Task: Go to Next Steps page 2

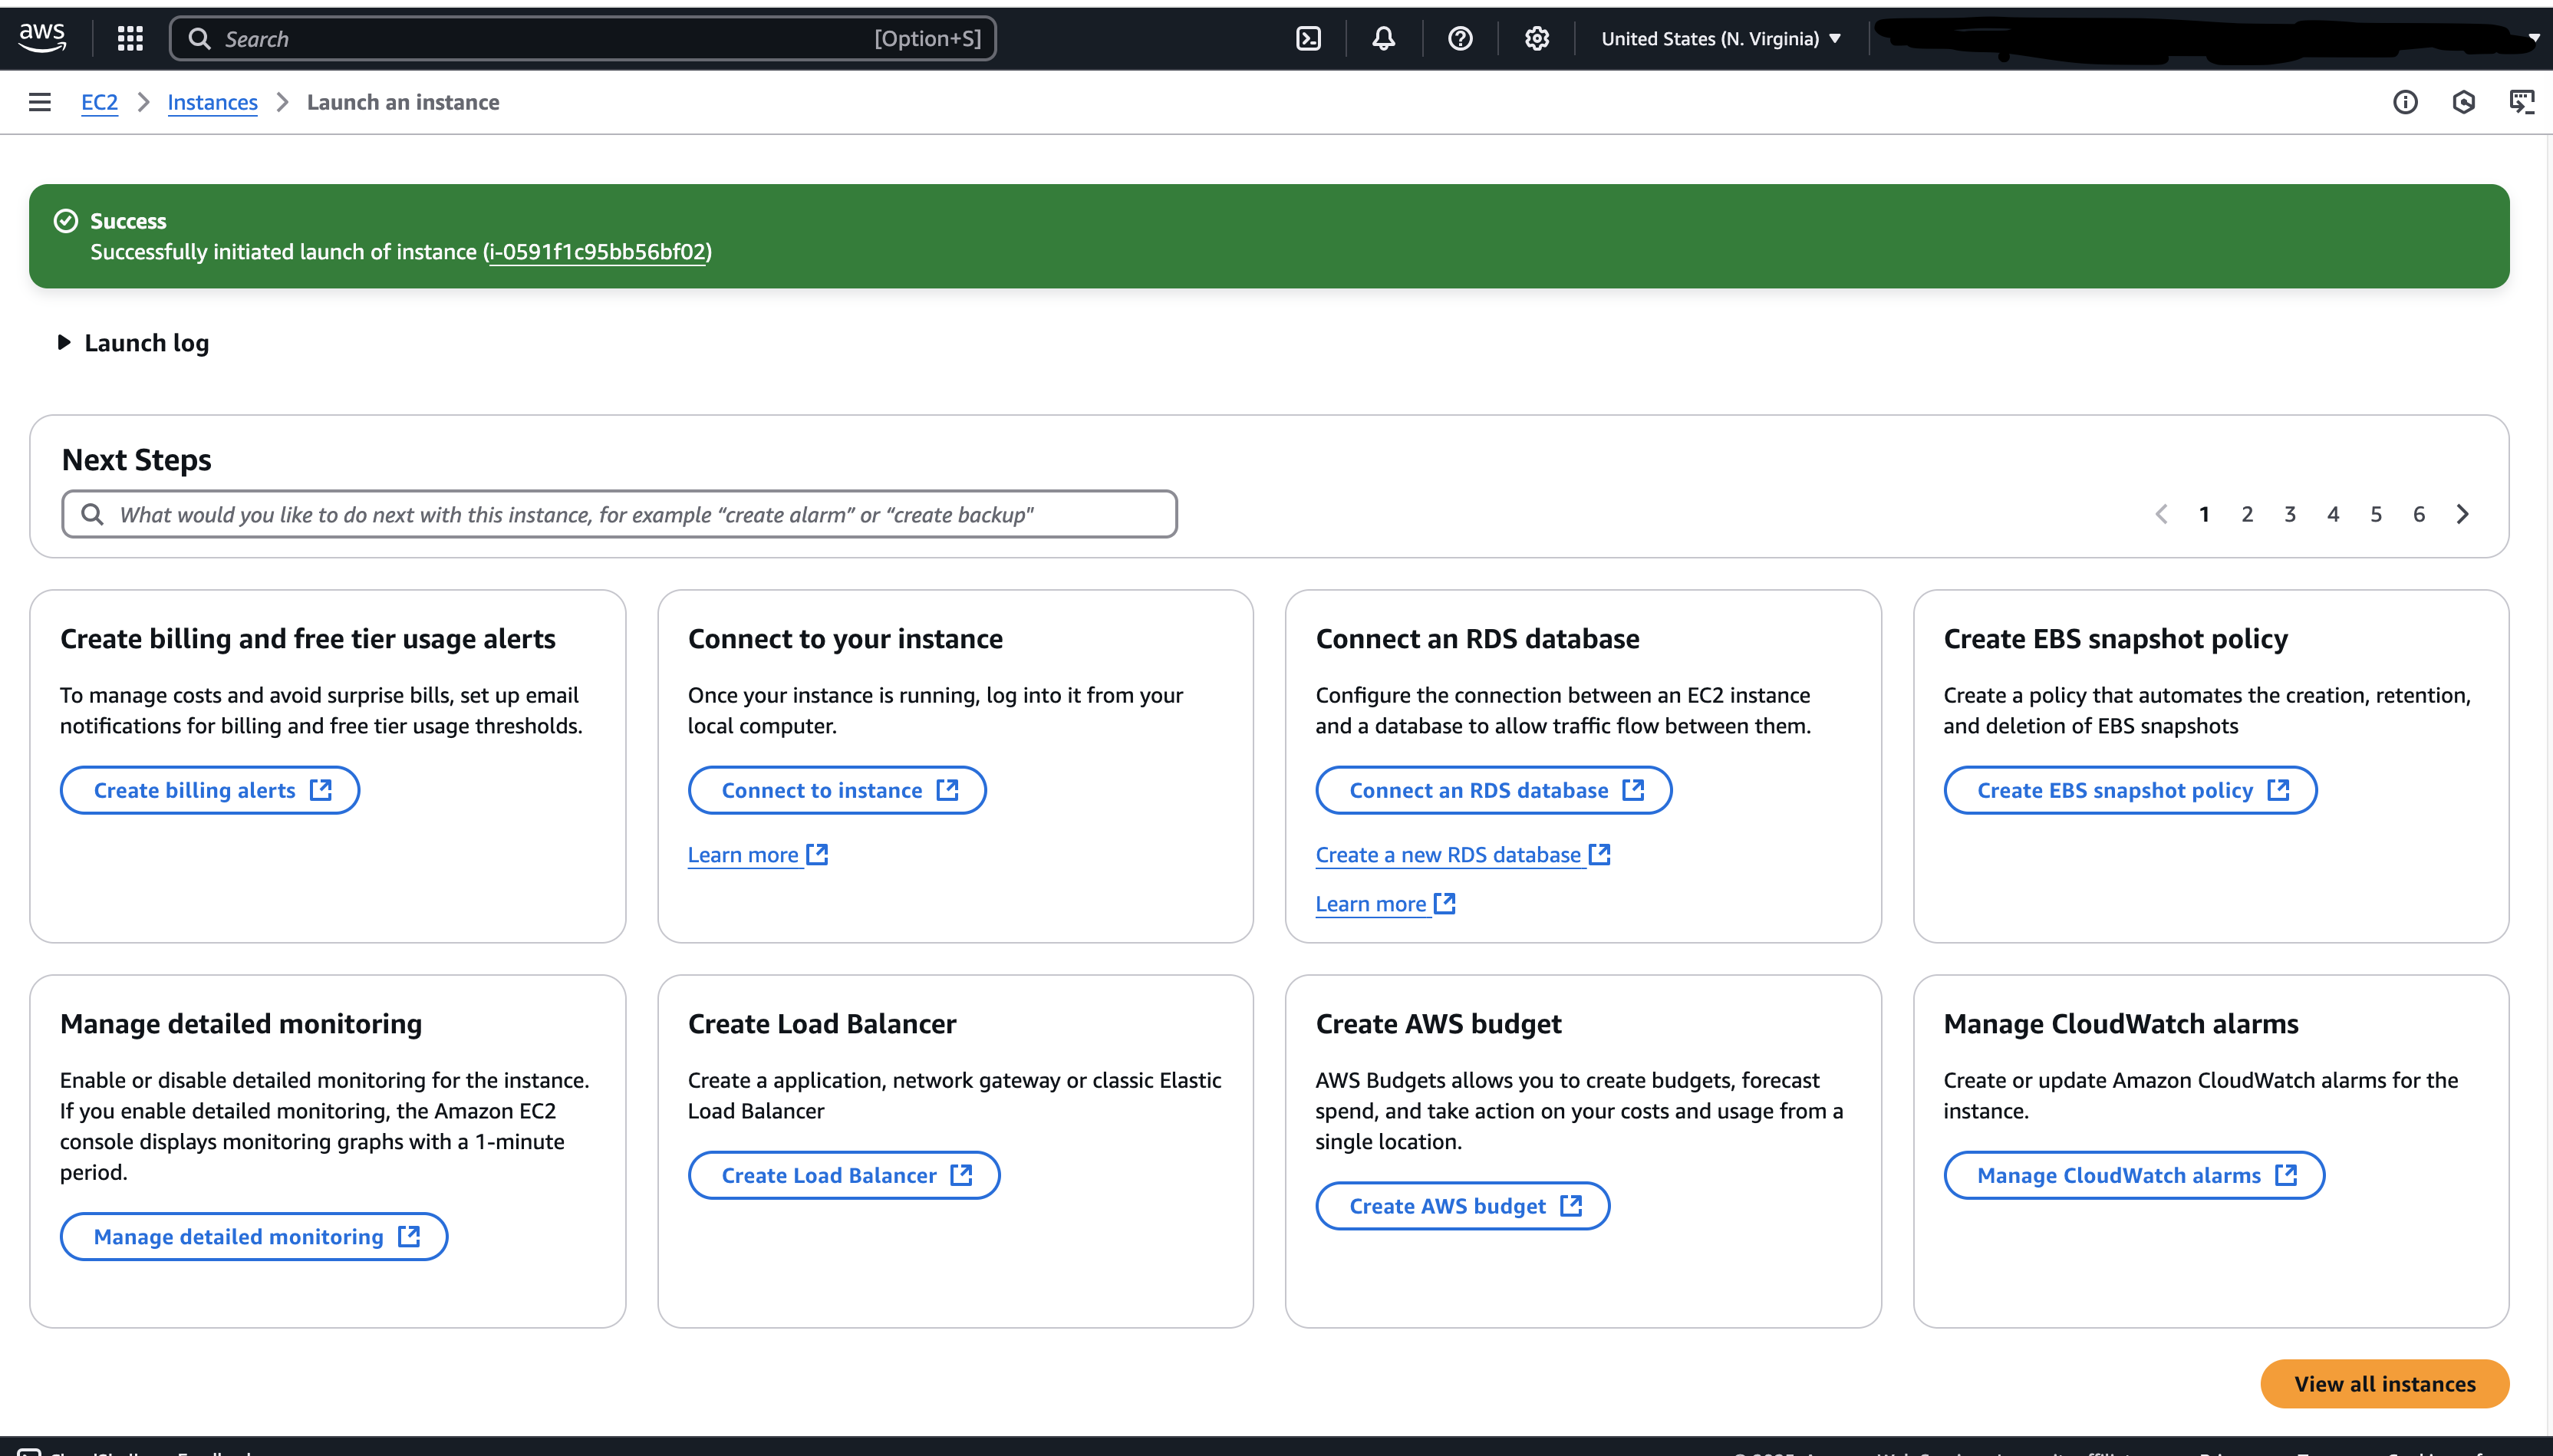Action: click(2247, 514)
